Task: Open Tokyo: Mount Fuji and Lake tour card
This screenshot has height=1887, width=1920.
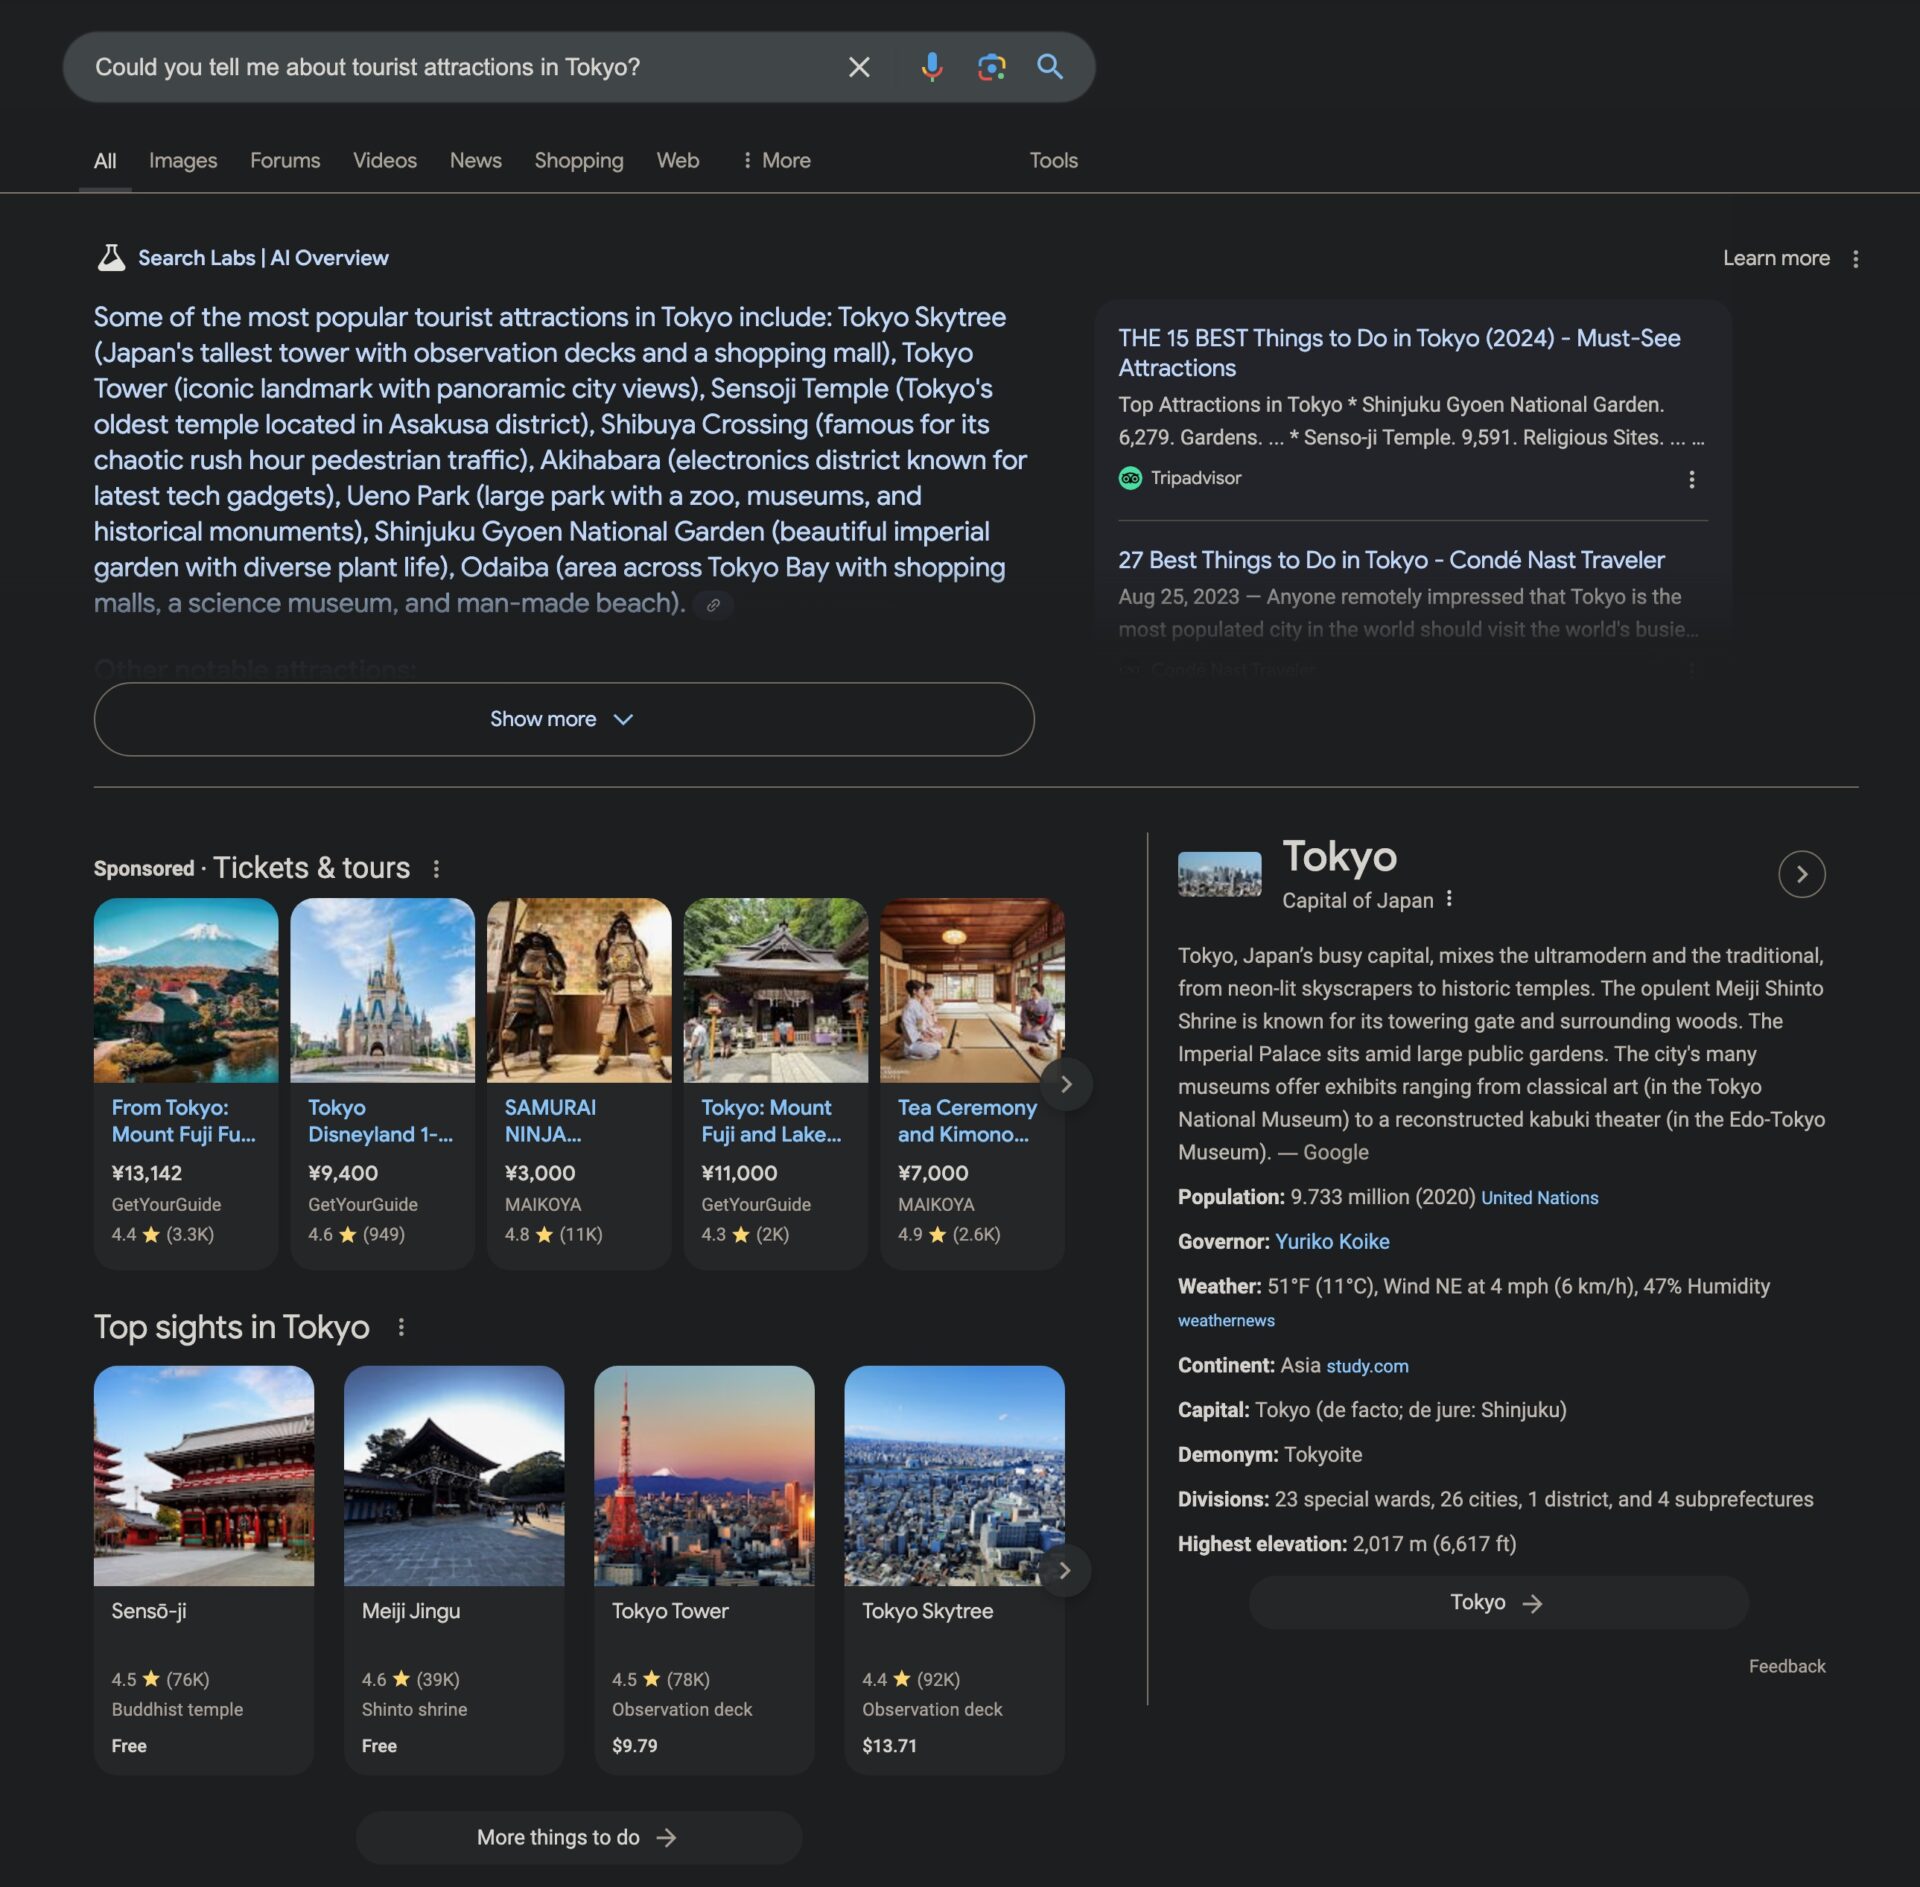Action: (x=776, y=1084)
